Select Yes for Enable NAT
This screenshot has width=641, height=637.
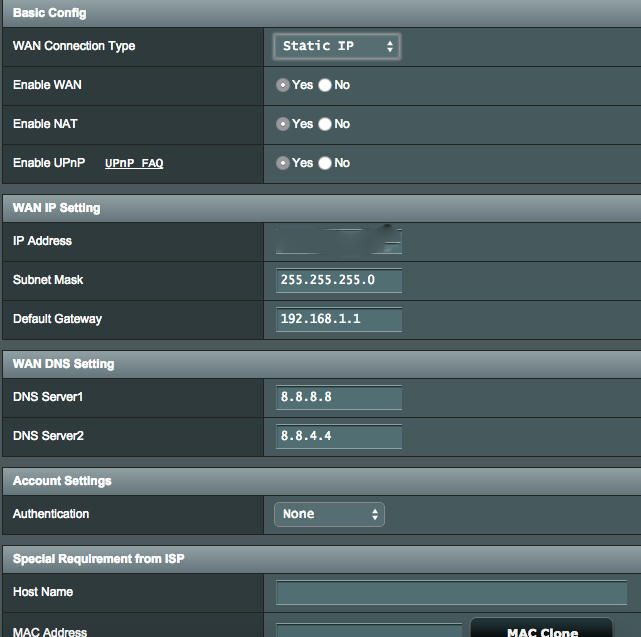[x=283, y=124]
